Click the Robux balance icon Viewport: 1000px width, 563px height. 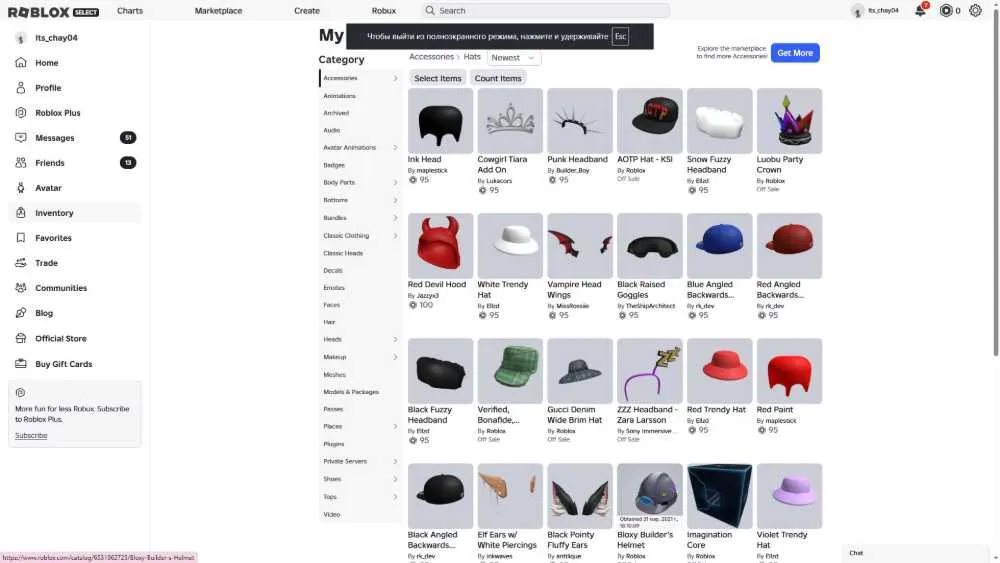pyautogui.click(x=946, y=10)
